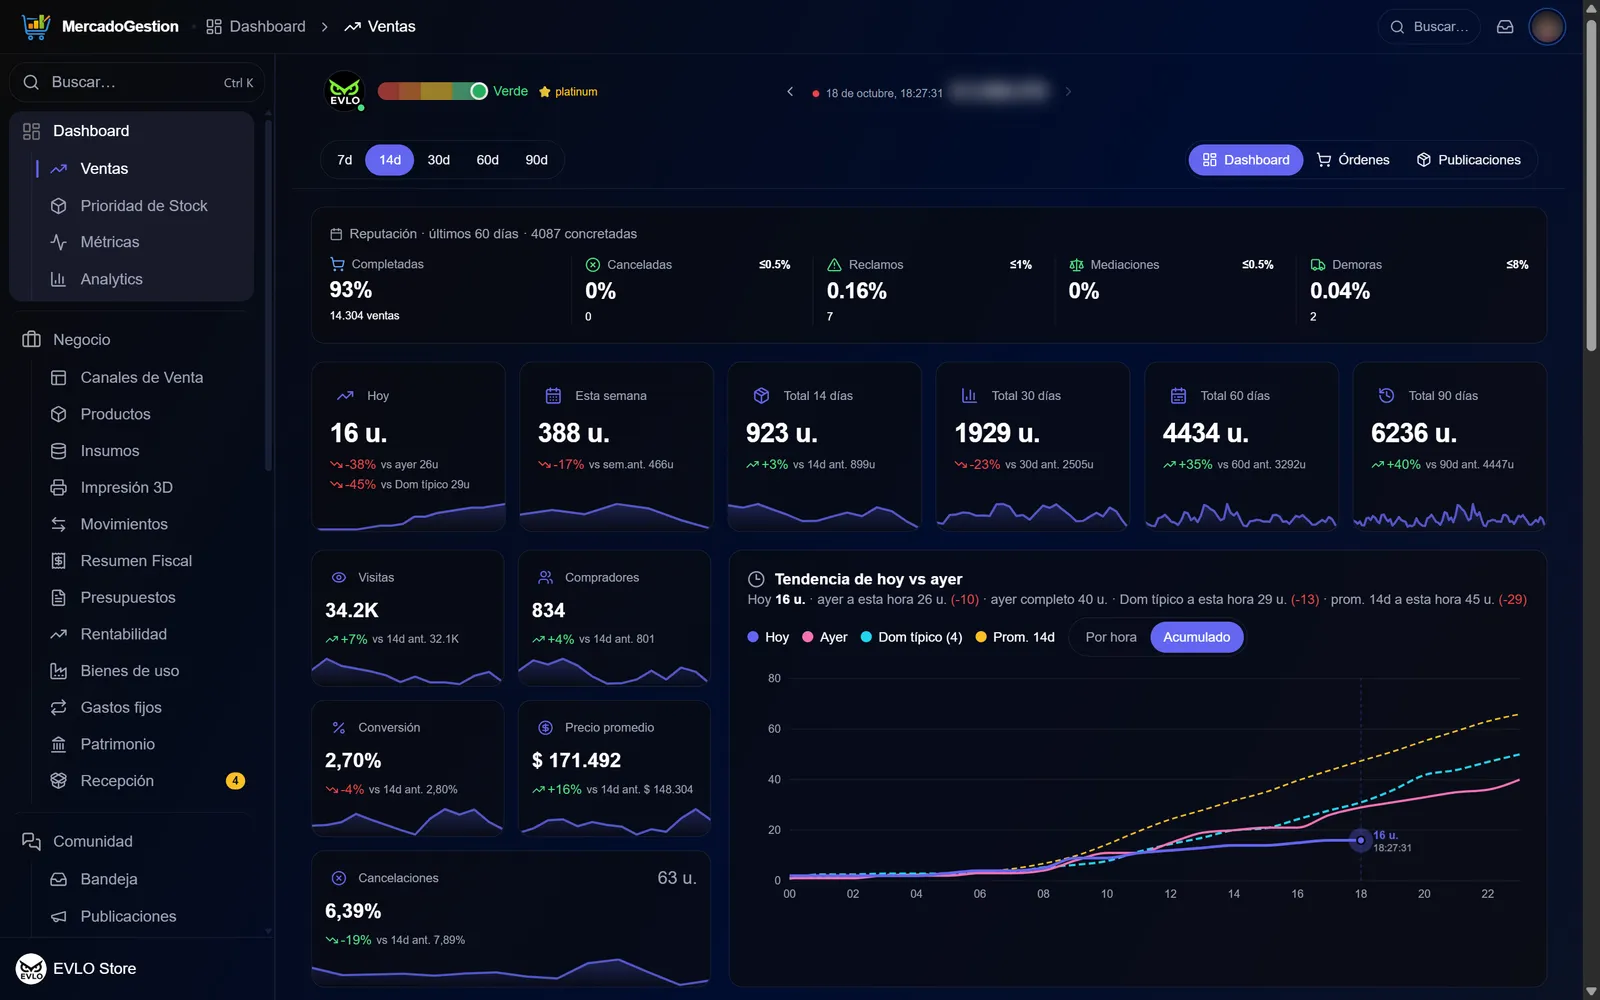This screenshot has height=1000, width=1600.
Task: Open the user avatar menu
Action: pyautogui.click(x=1547, y=27)
